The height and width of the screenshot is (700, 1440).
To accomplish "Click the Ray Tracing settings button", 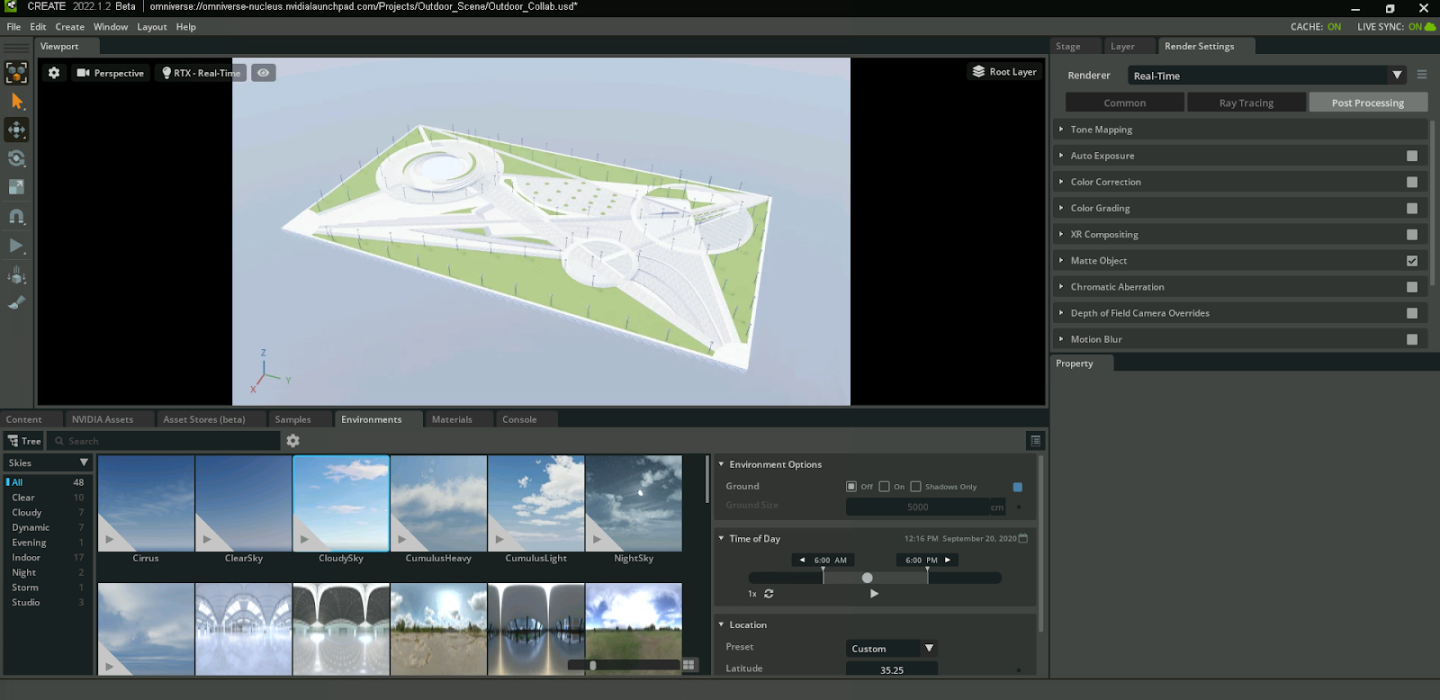I will click(x=1246, y=103).
